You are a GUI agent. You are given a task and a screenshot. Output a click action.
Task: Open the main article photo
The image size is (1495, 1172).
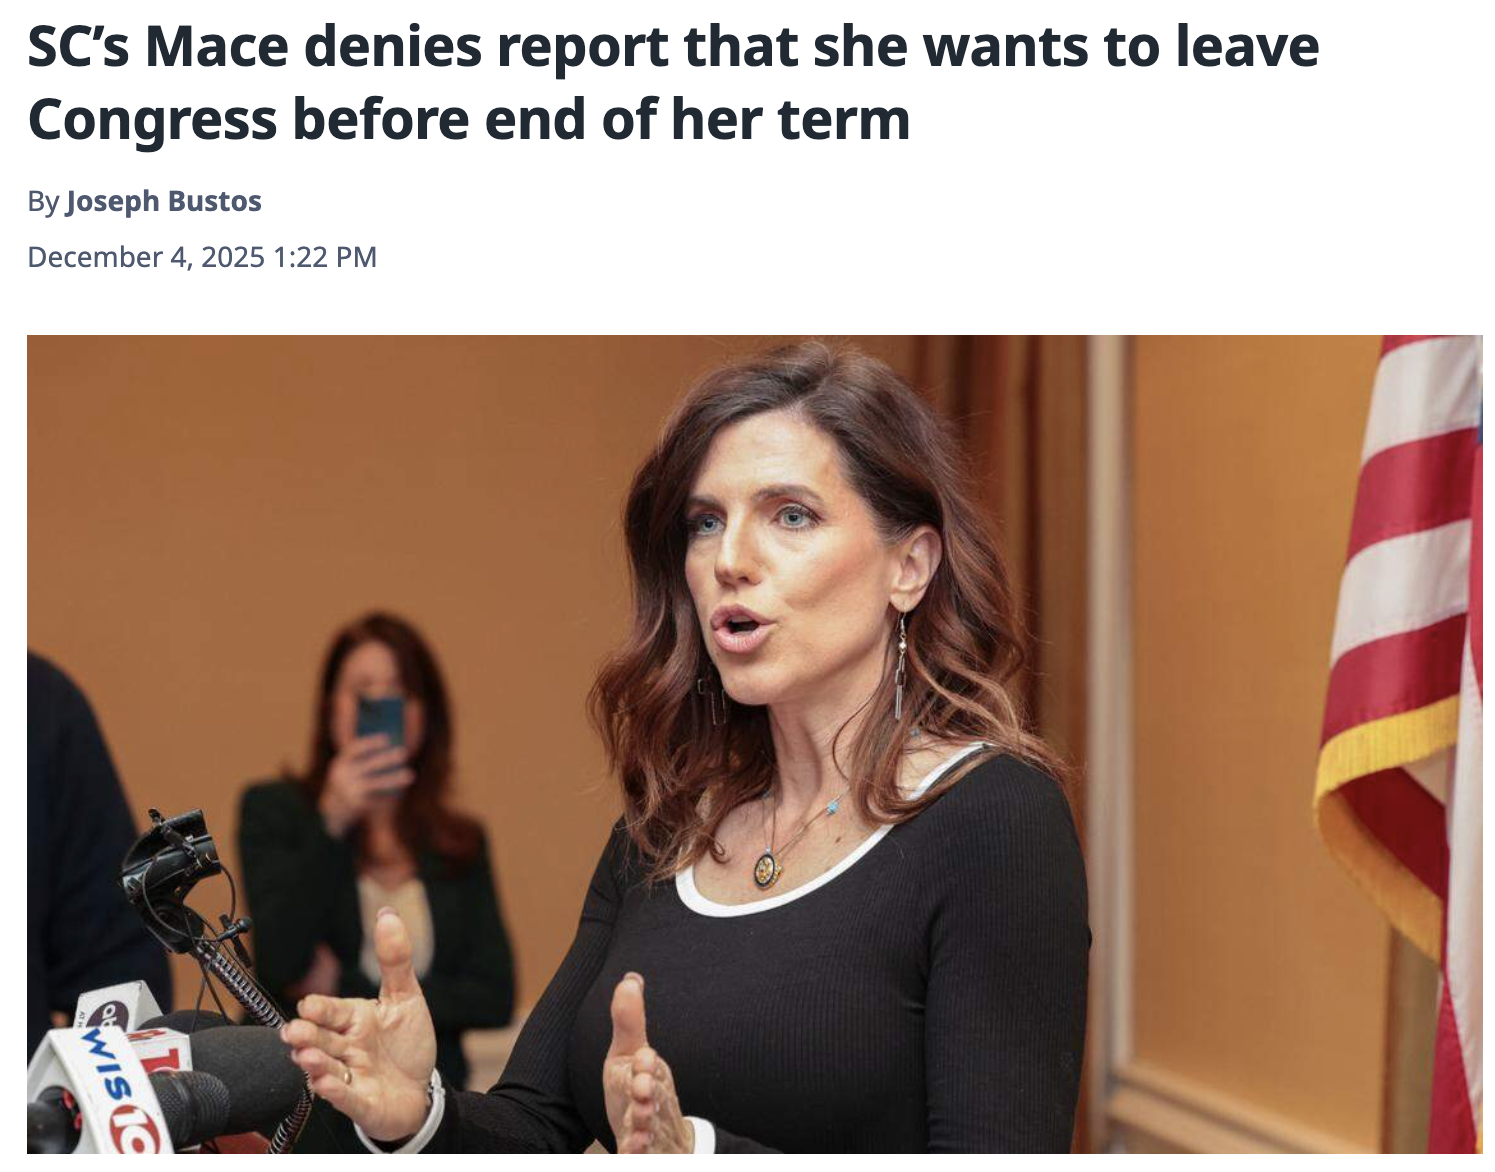coord(755,744)
